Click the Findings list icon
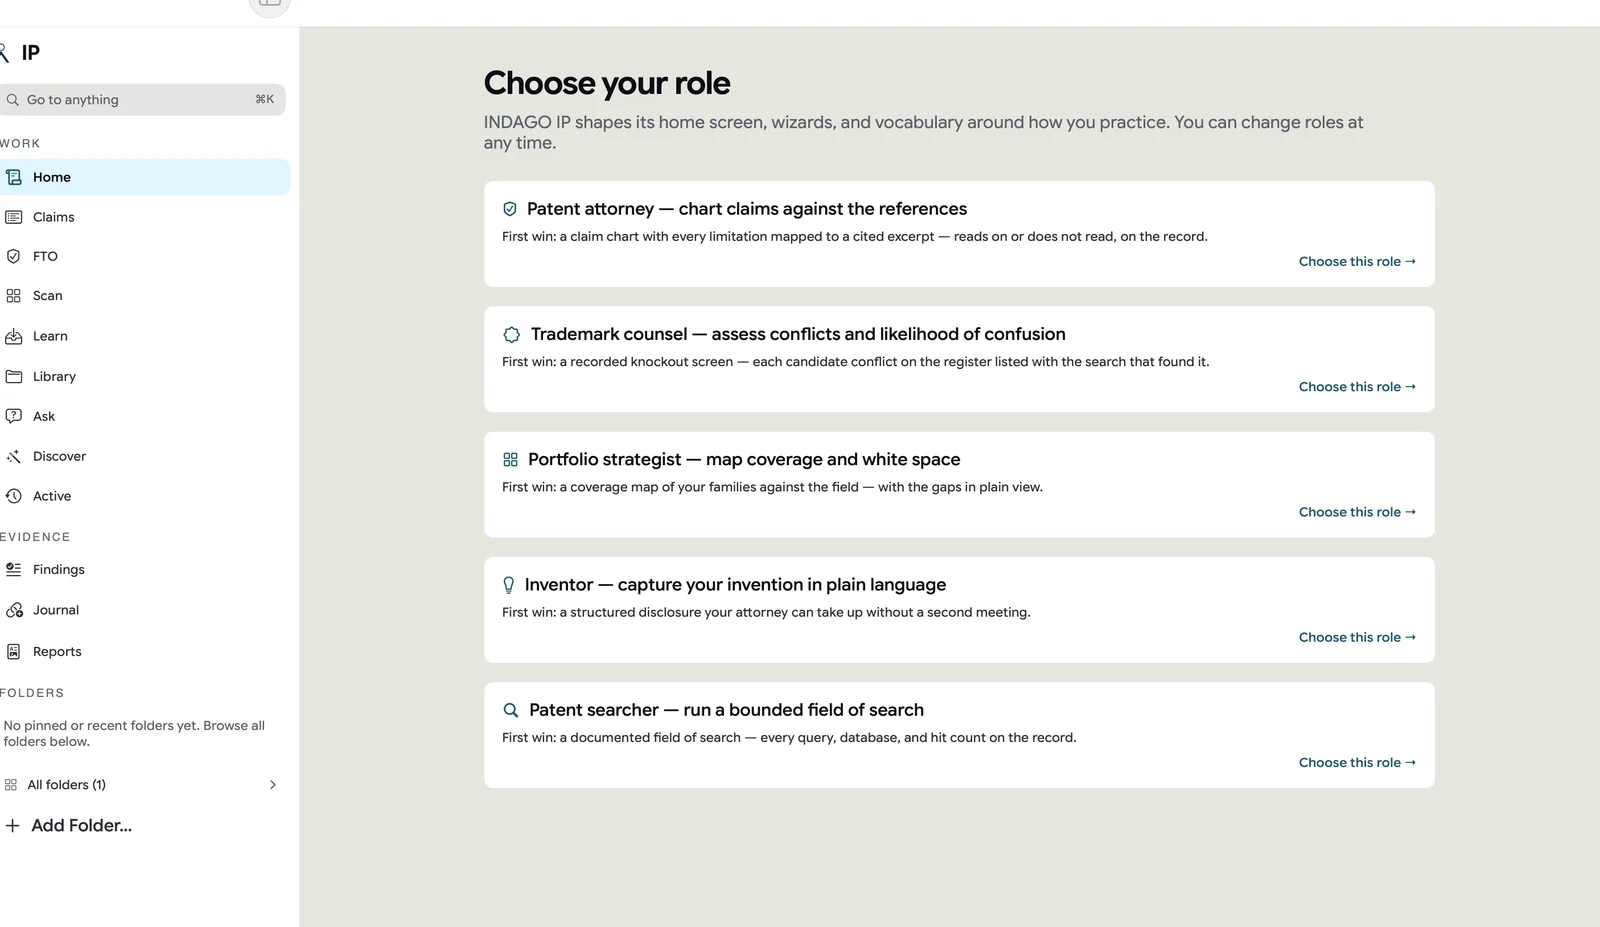The width and height of the screenshot is (1600, 927). click(14, 569)
